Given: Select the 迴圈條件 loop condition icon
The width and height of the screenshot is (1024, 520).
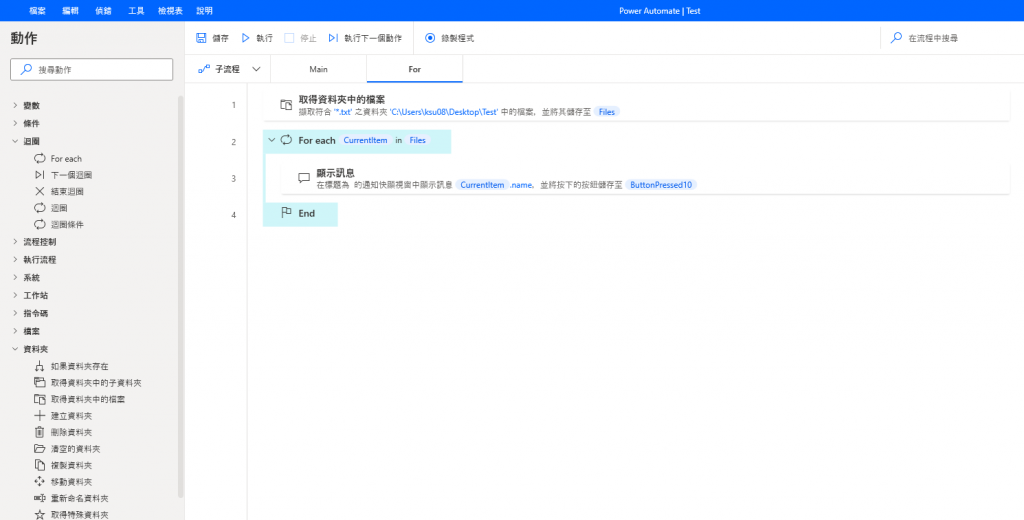Looking at the screenshot, I should 40,224.
